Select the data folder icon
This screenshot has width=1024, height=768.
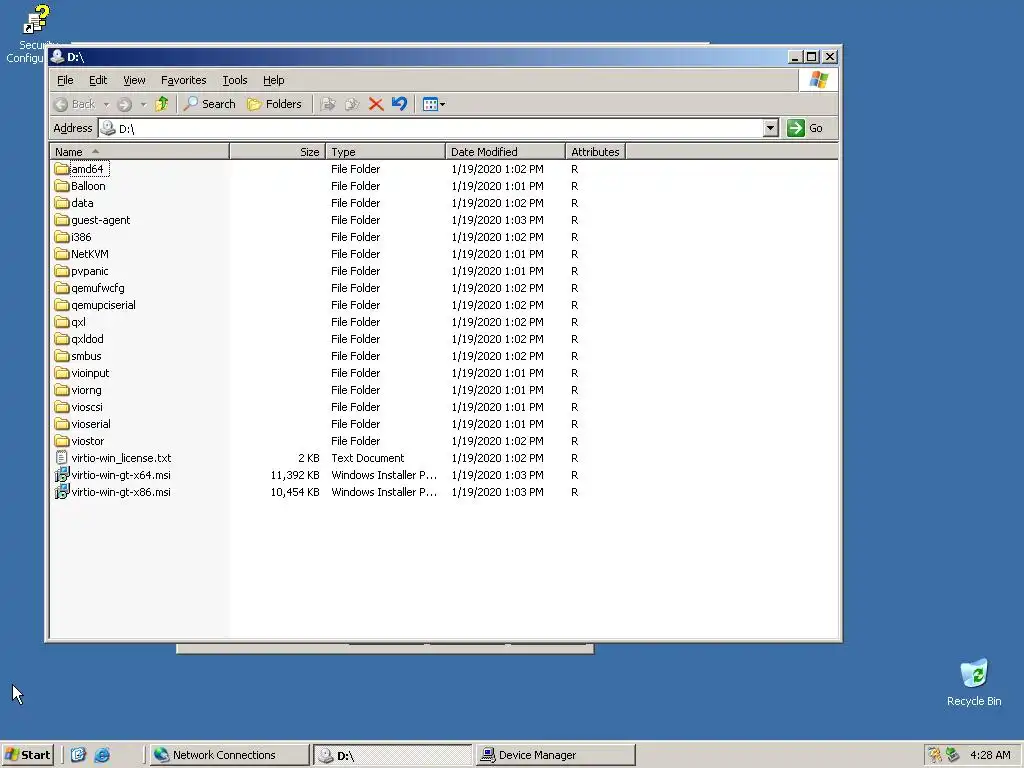tap(62, 203)
